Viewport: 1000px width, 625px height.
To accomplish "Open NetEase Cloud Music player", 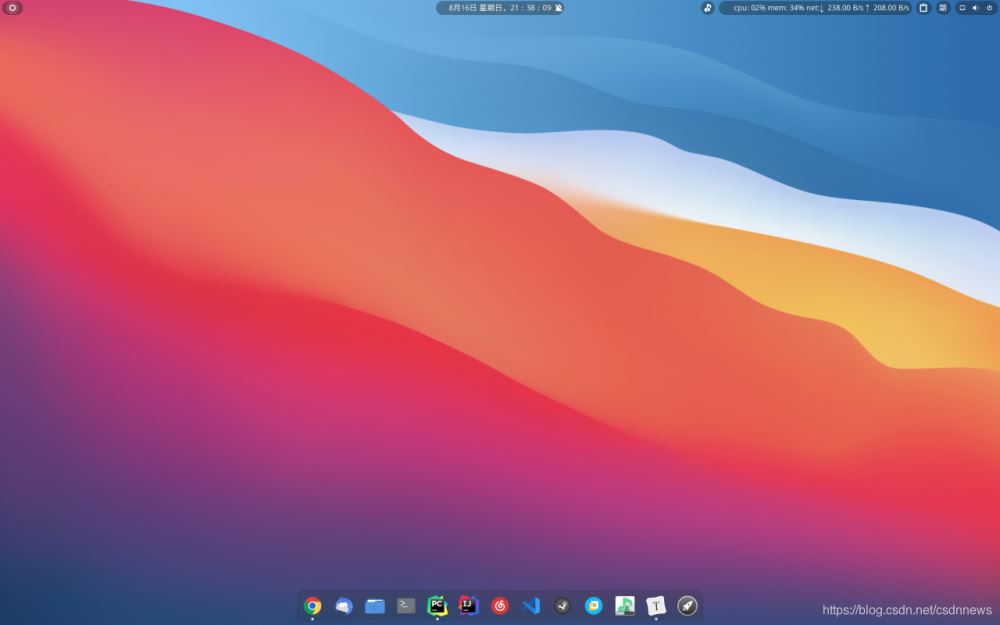I will pos(499,605).
